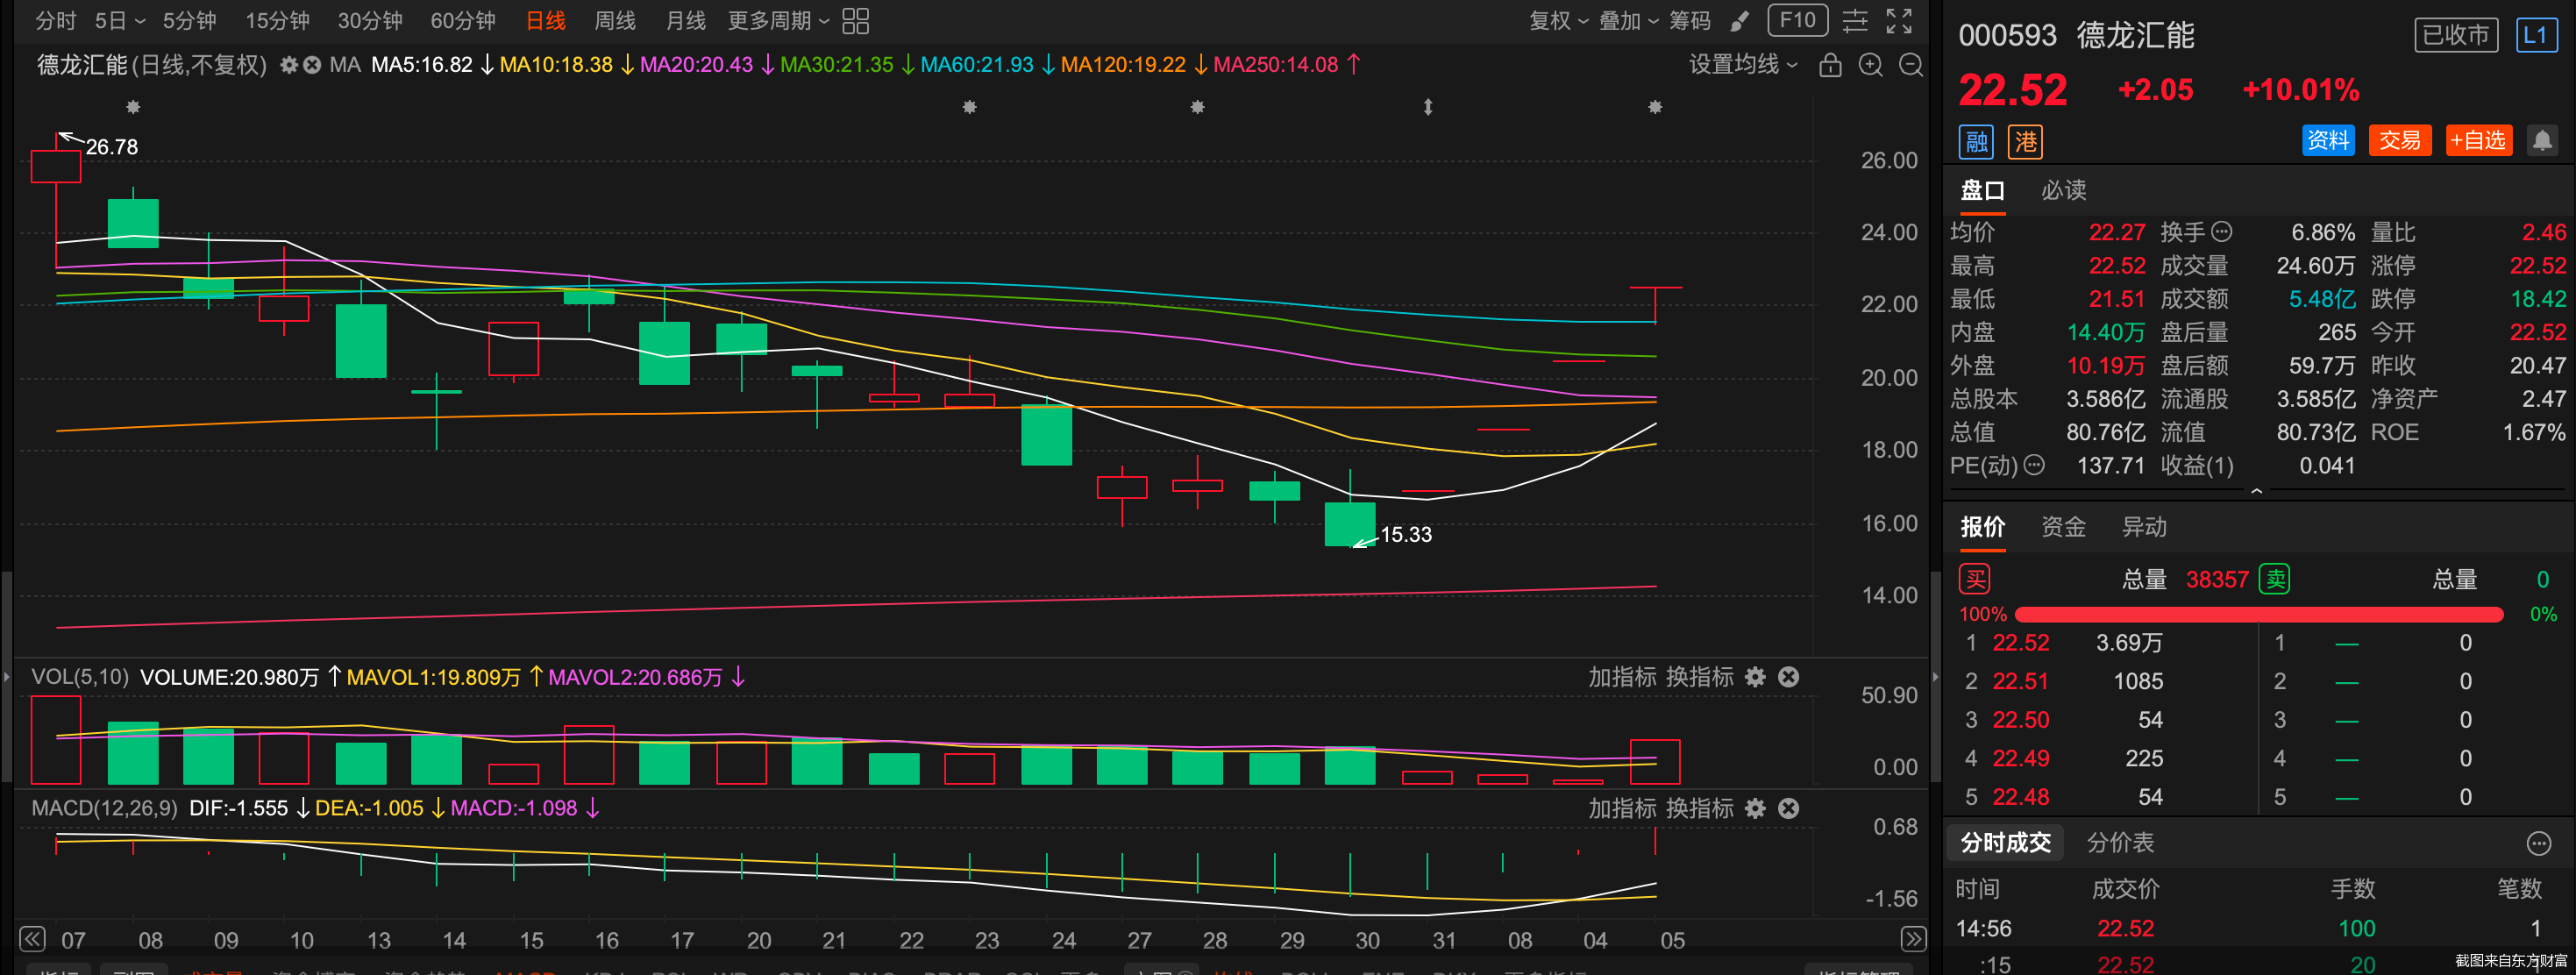
Task: Jump to later dates with right arrows
Action: (x=1913, y=939)
